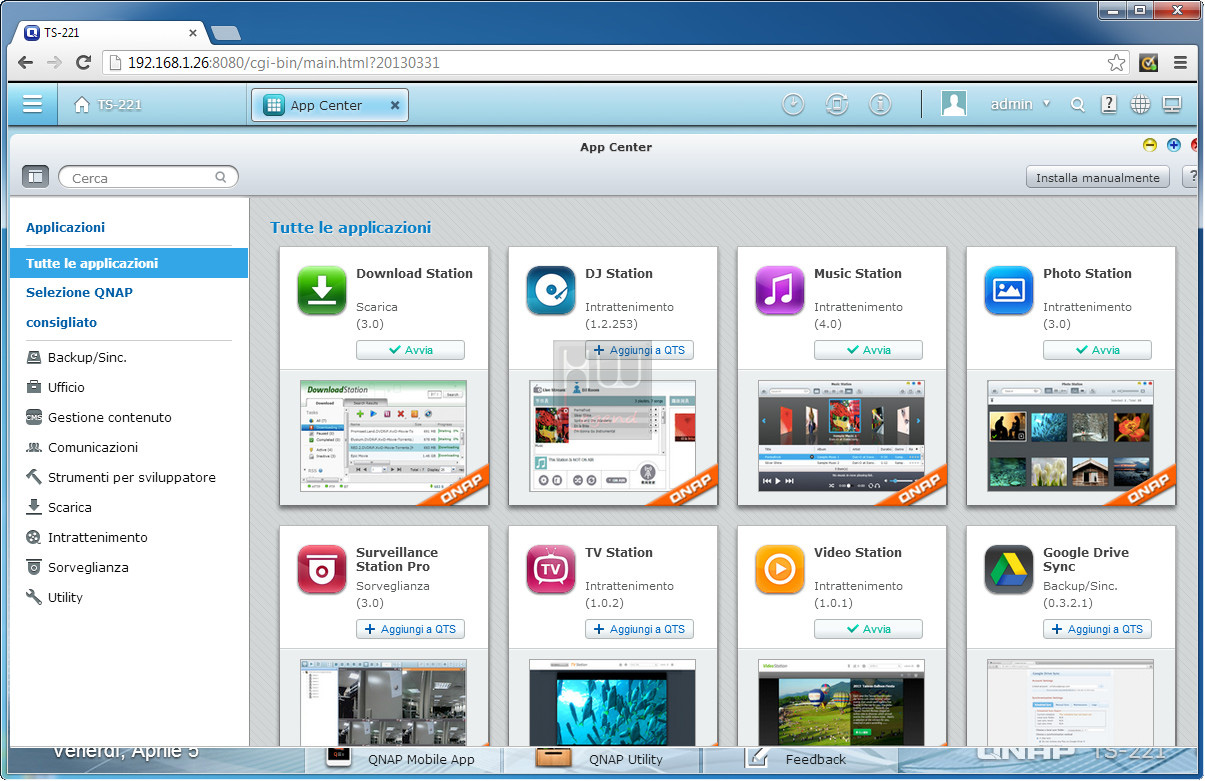The image size is (1205, 781).
Task: Open the external devices icon
Action: click(837, 104)
